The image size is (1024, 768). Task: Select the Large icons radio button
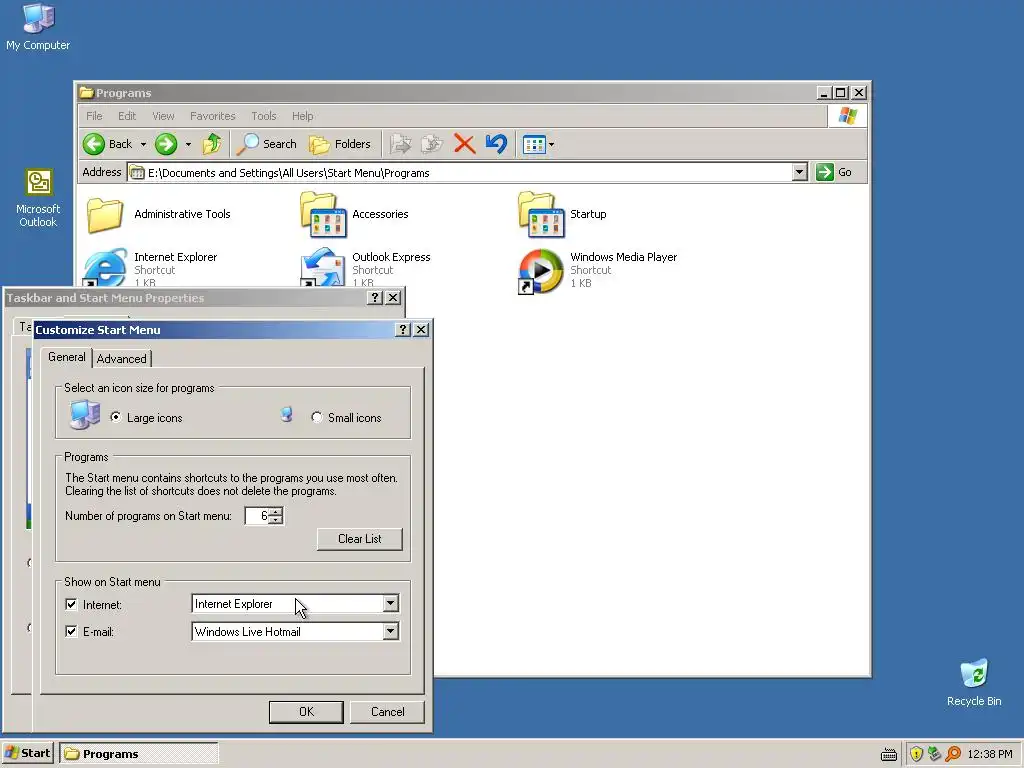(116, 417)
